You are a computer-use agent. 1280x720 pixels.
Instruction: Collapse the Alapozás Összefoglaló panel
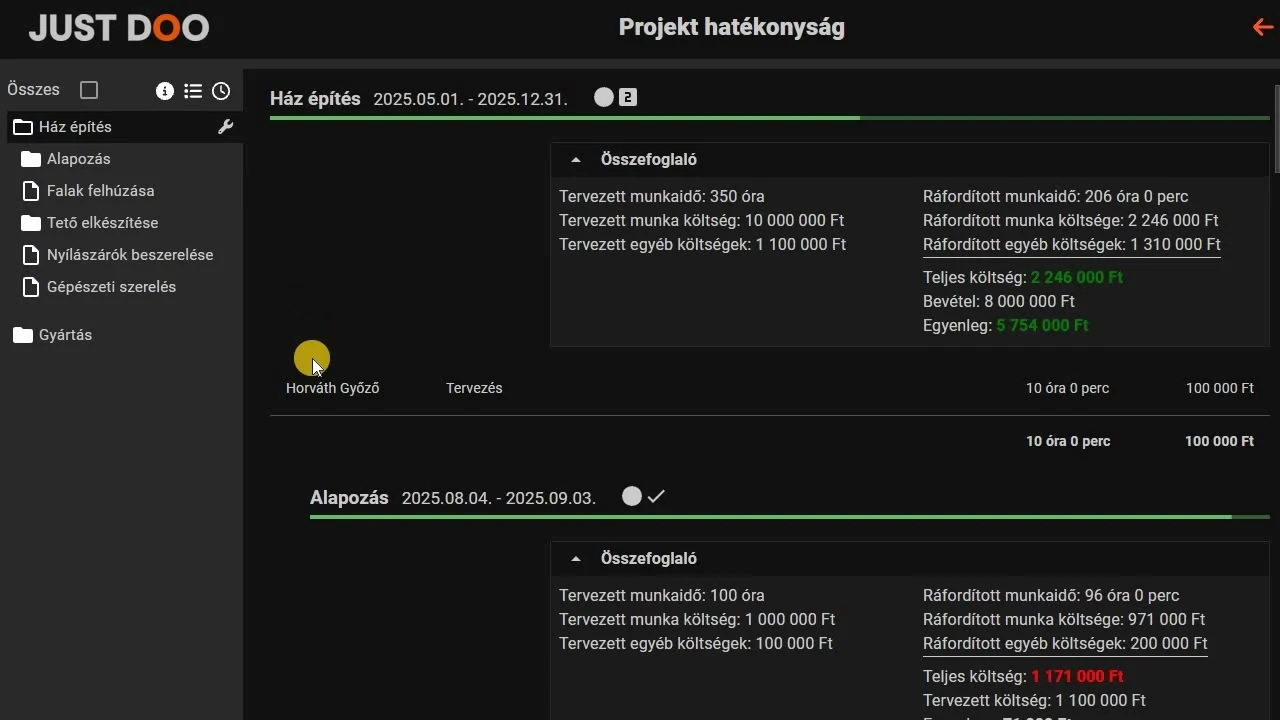point(576,559)
